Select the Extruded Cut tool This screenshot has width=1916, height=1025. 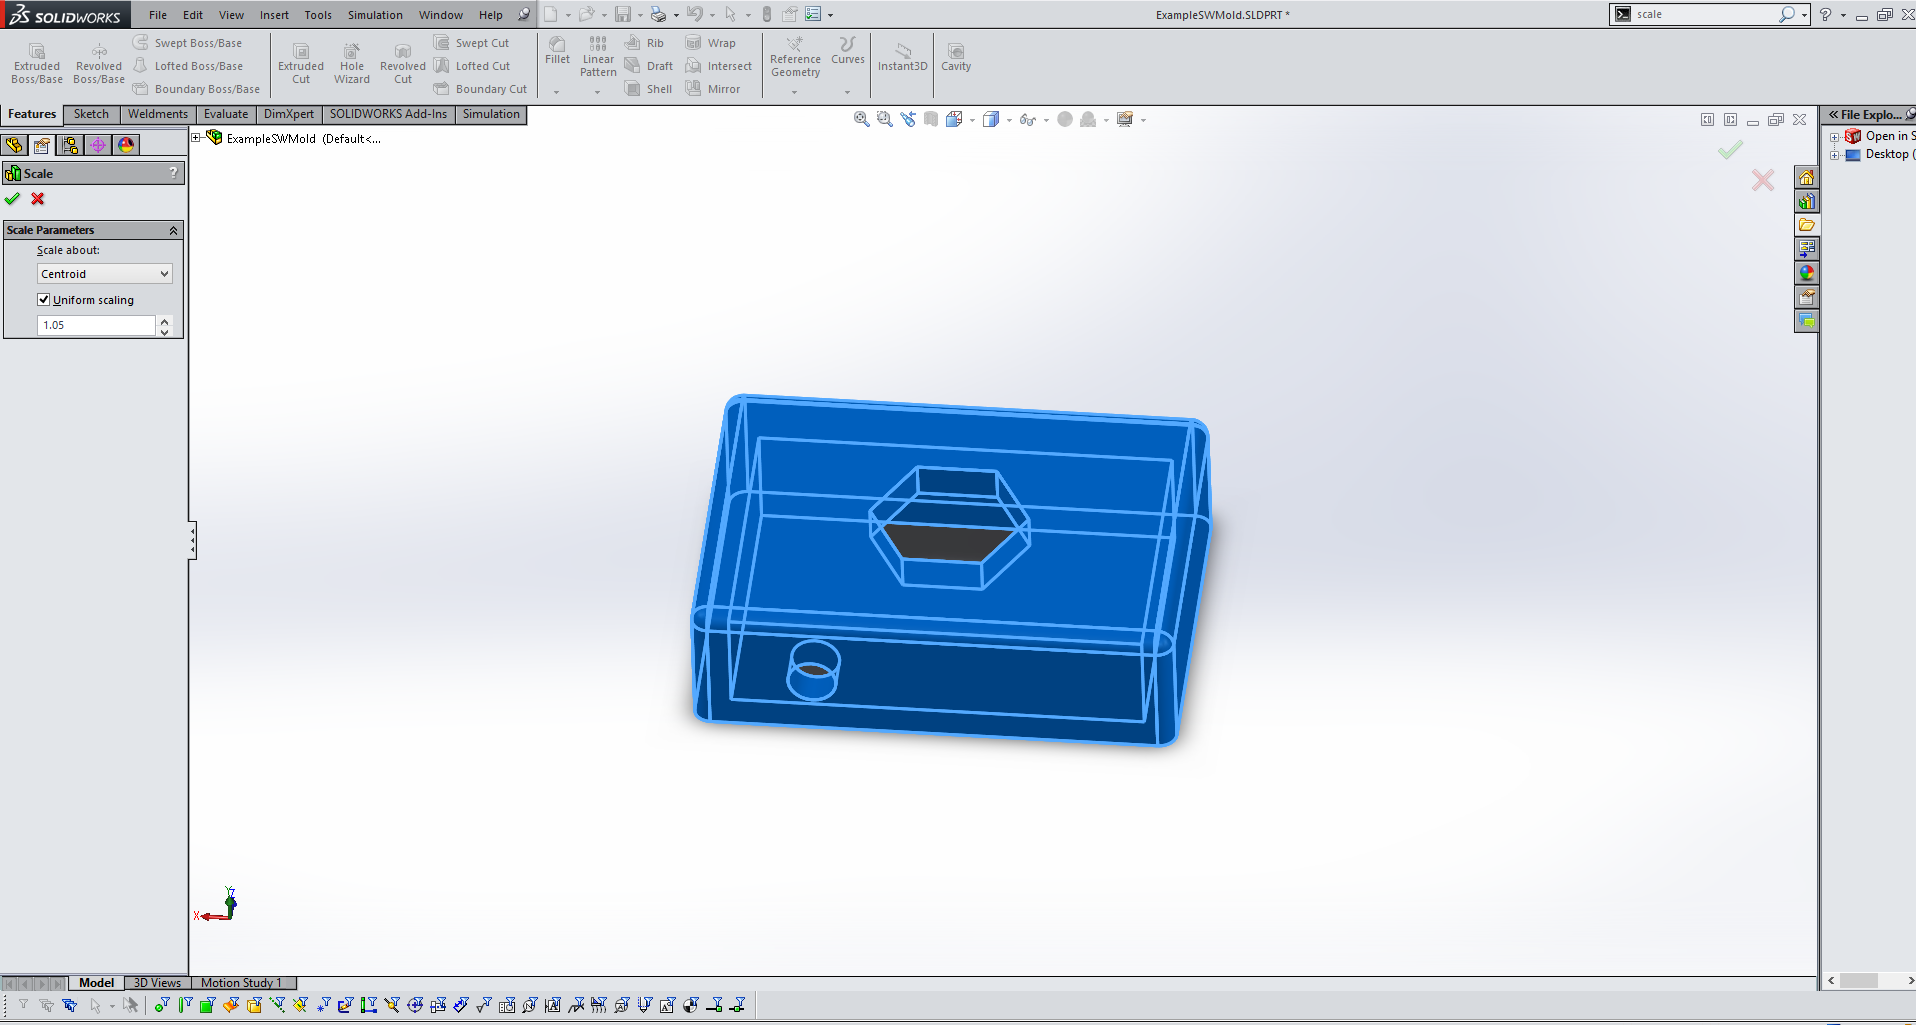[301, 64]
